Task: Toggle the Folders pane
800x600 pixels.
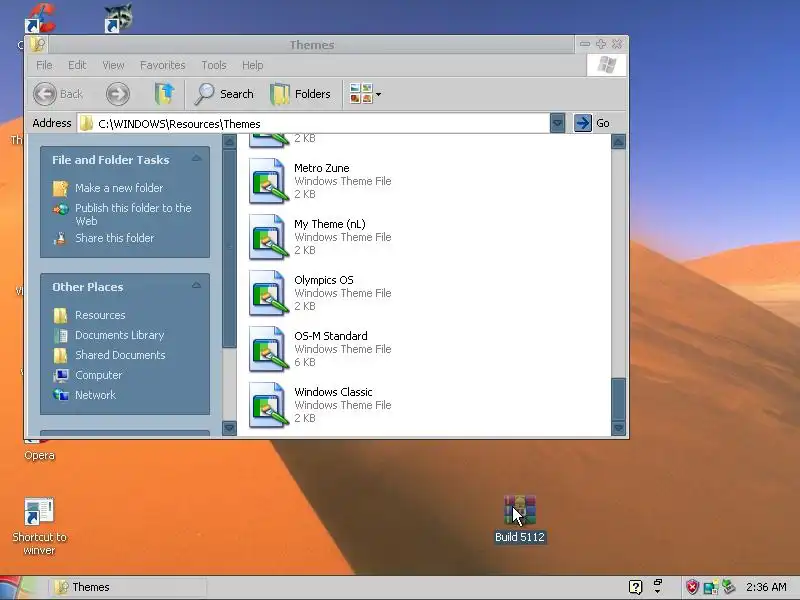Action: point(300,94)
